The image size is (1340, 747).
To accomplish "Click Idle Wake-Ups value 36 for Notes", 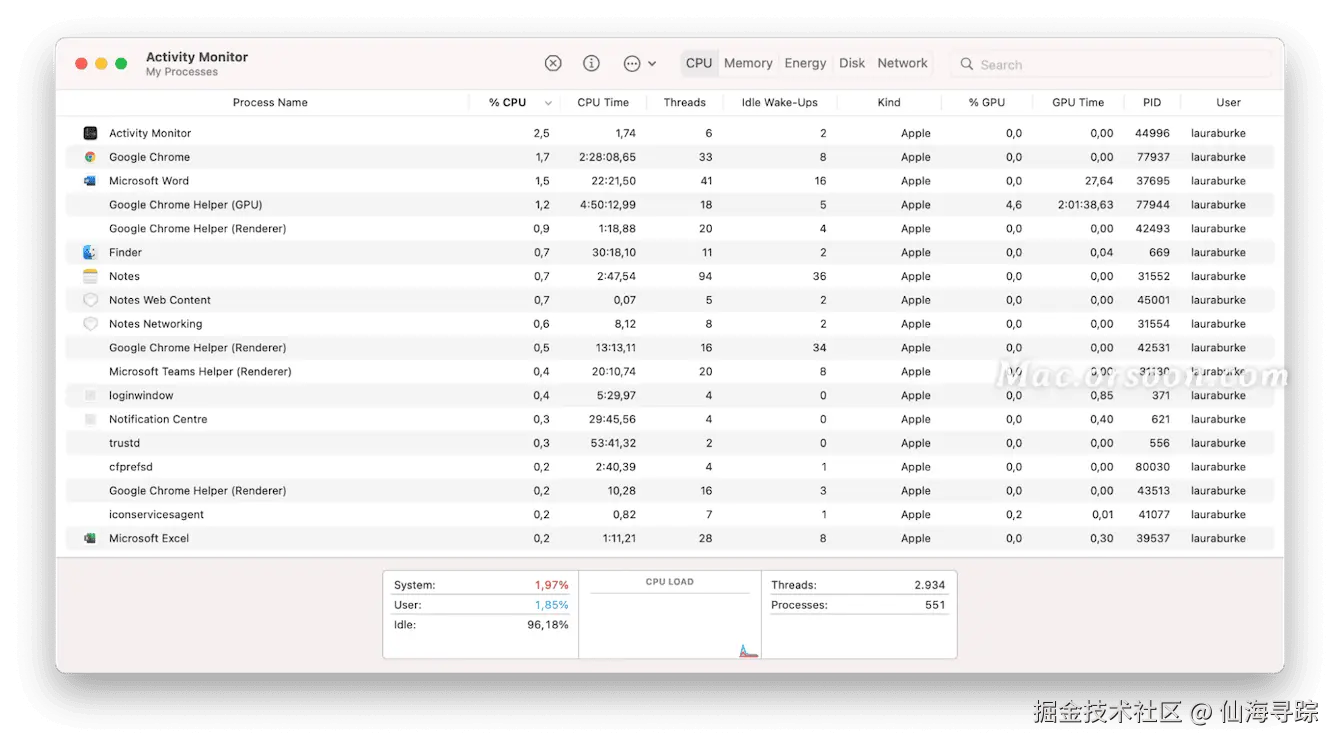I will pos(820,276).
